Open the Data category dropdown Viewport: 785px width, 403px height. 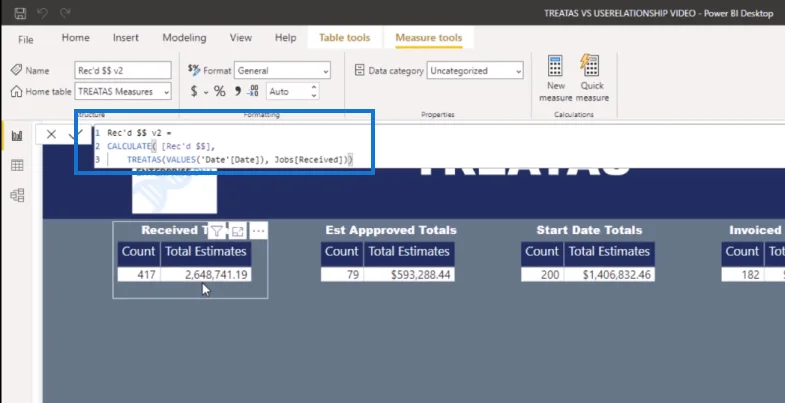pyautogui.click(x=475, y=71)
